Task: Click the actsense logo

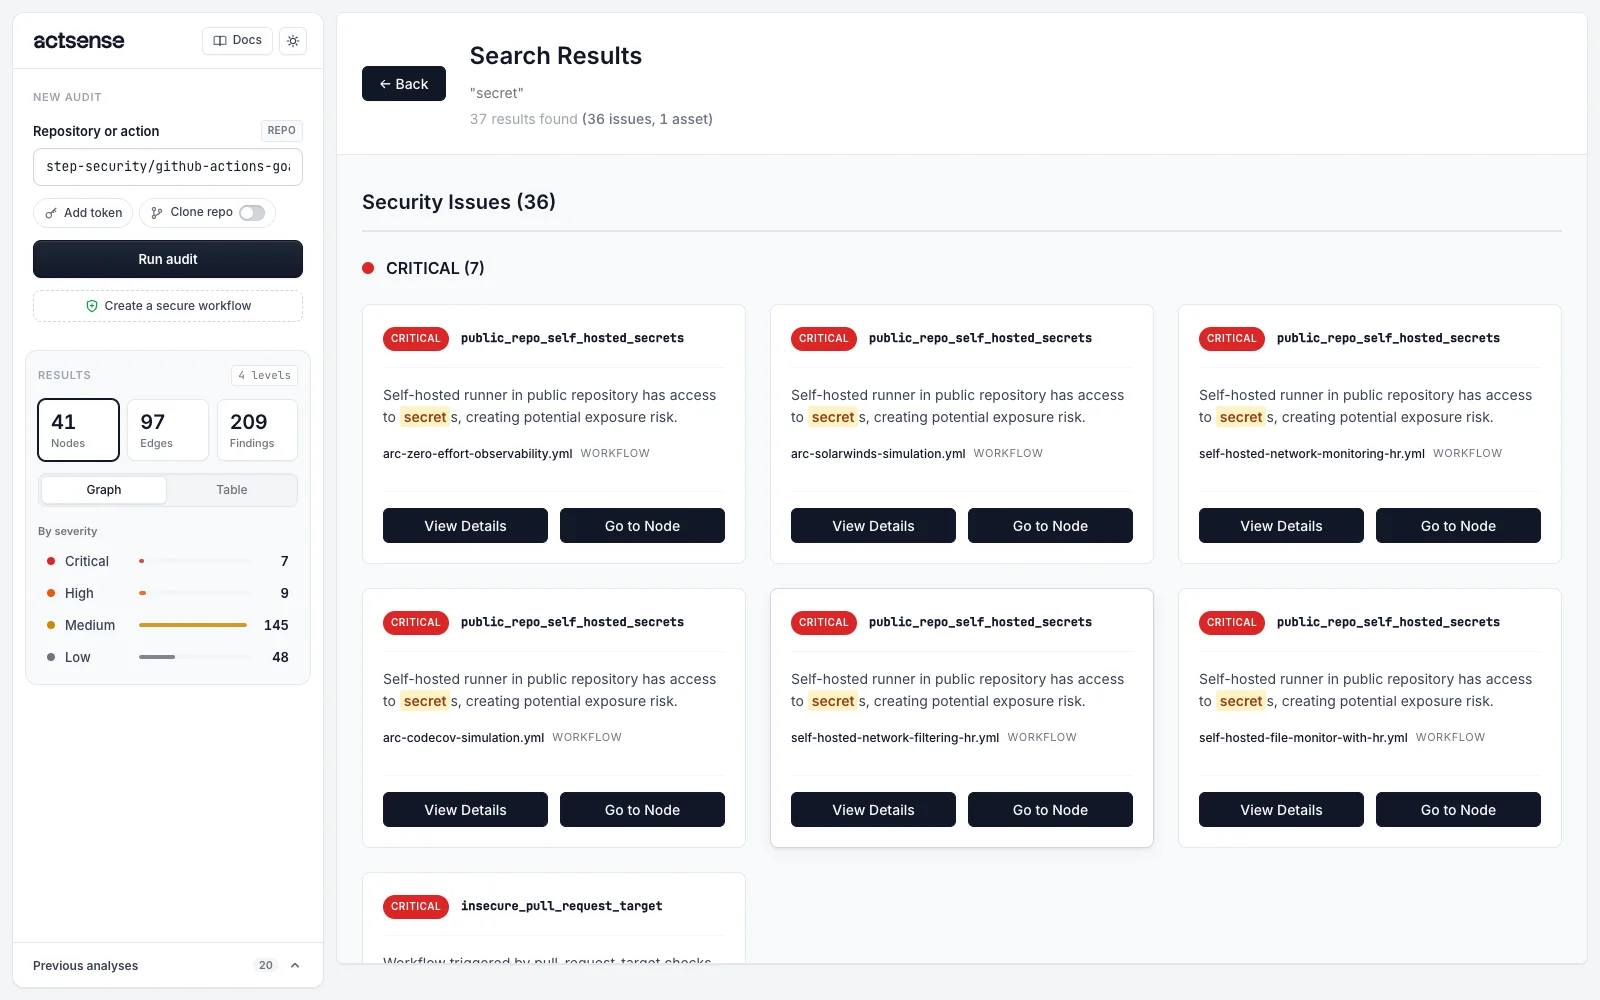Action: pyautogui.click(x=79, y=41)
